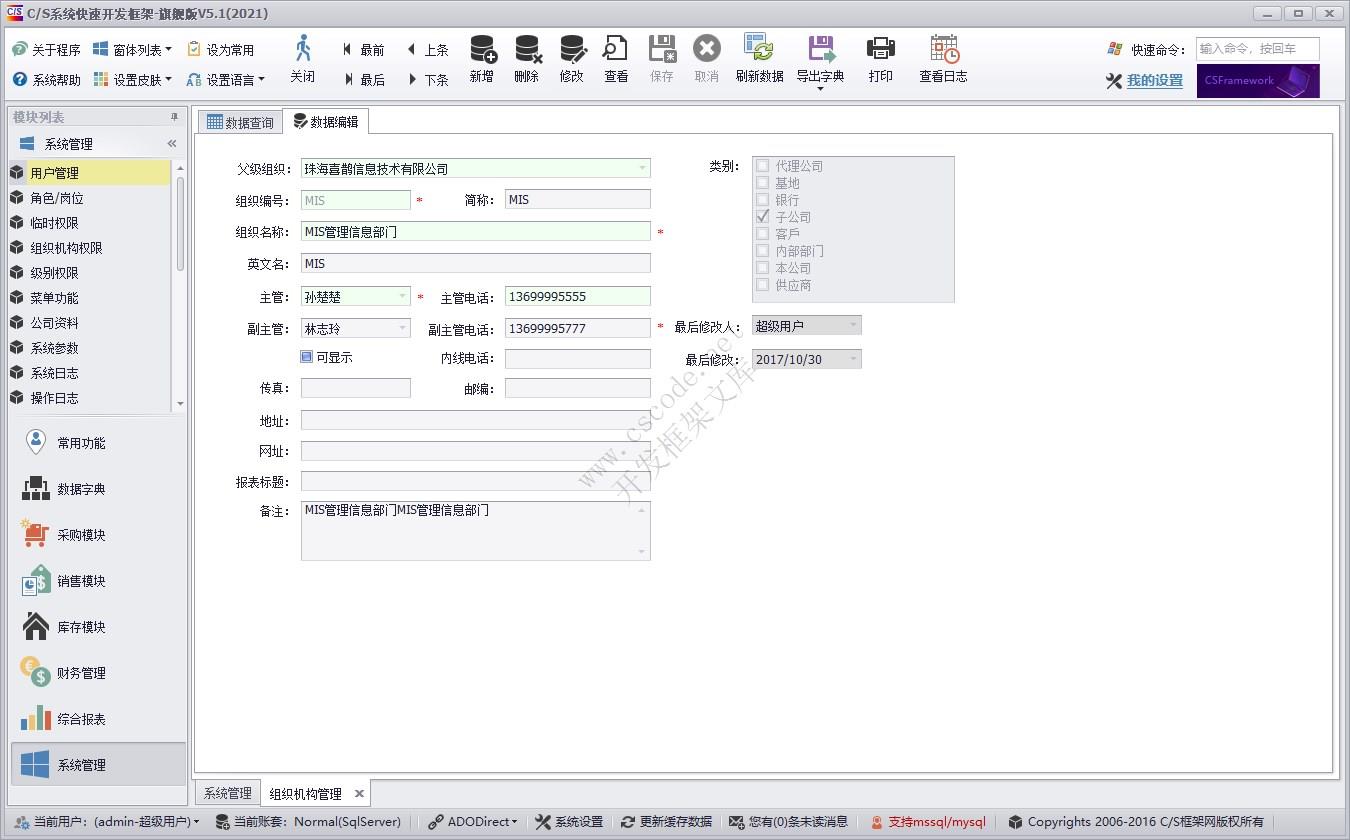Click the 打印 (Print) toolbar icon
The height and width of the screenshot is (840, 1350).
[880, 58]
